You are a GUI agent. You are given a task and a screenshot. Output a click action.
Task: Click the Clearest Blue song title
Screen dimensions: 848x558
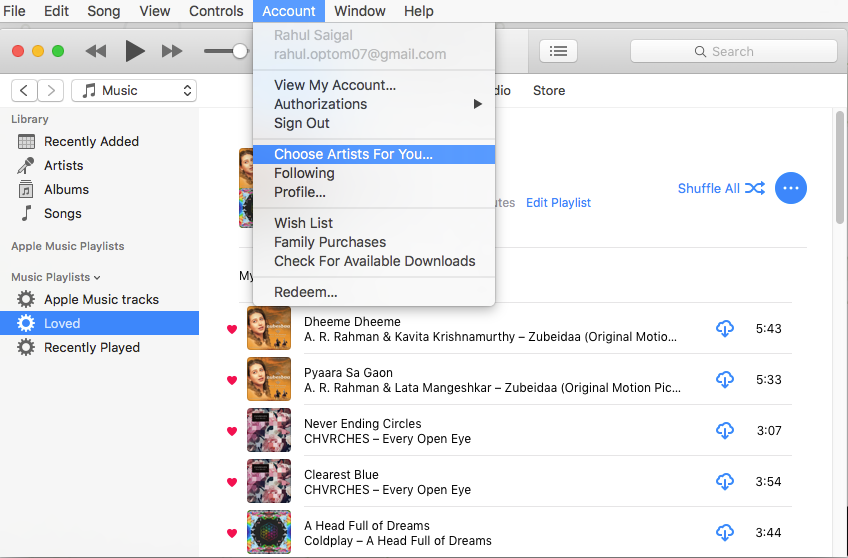341,474
